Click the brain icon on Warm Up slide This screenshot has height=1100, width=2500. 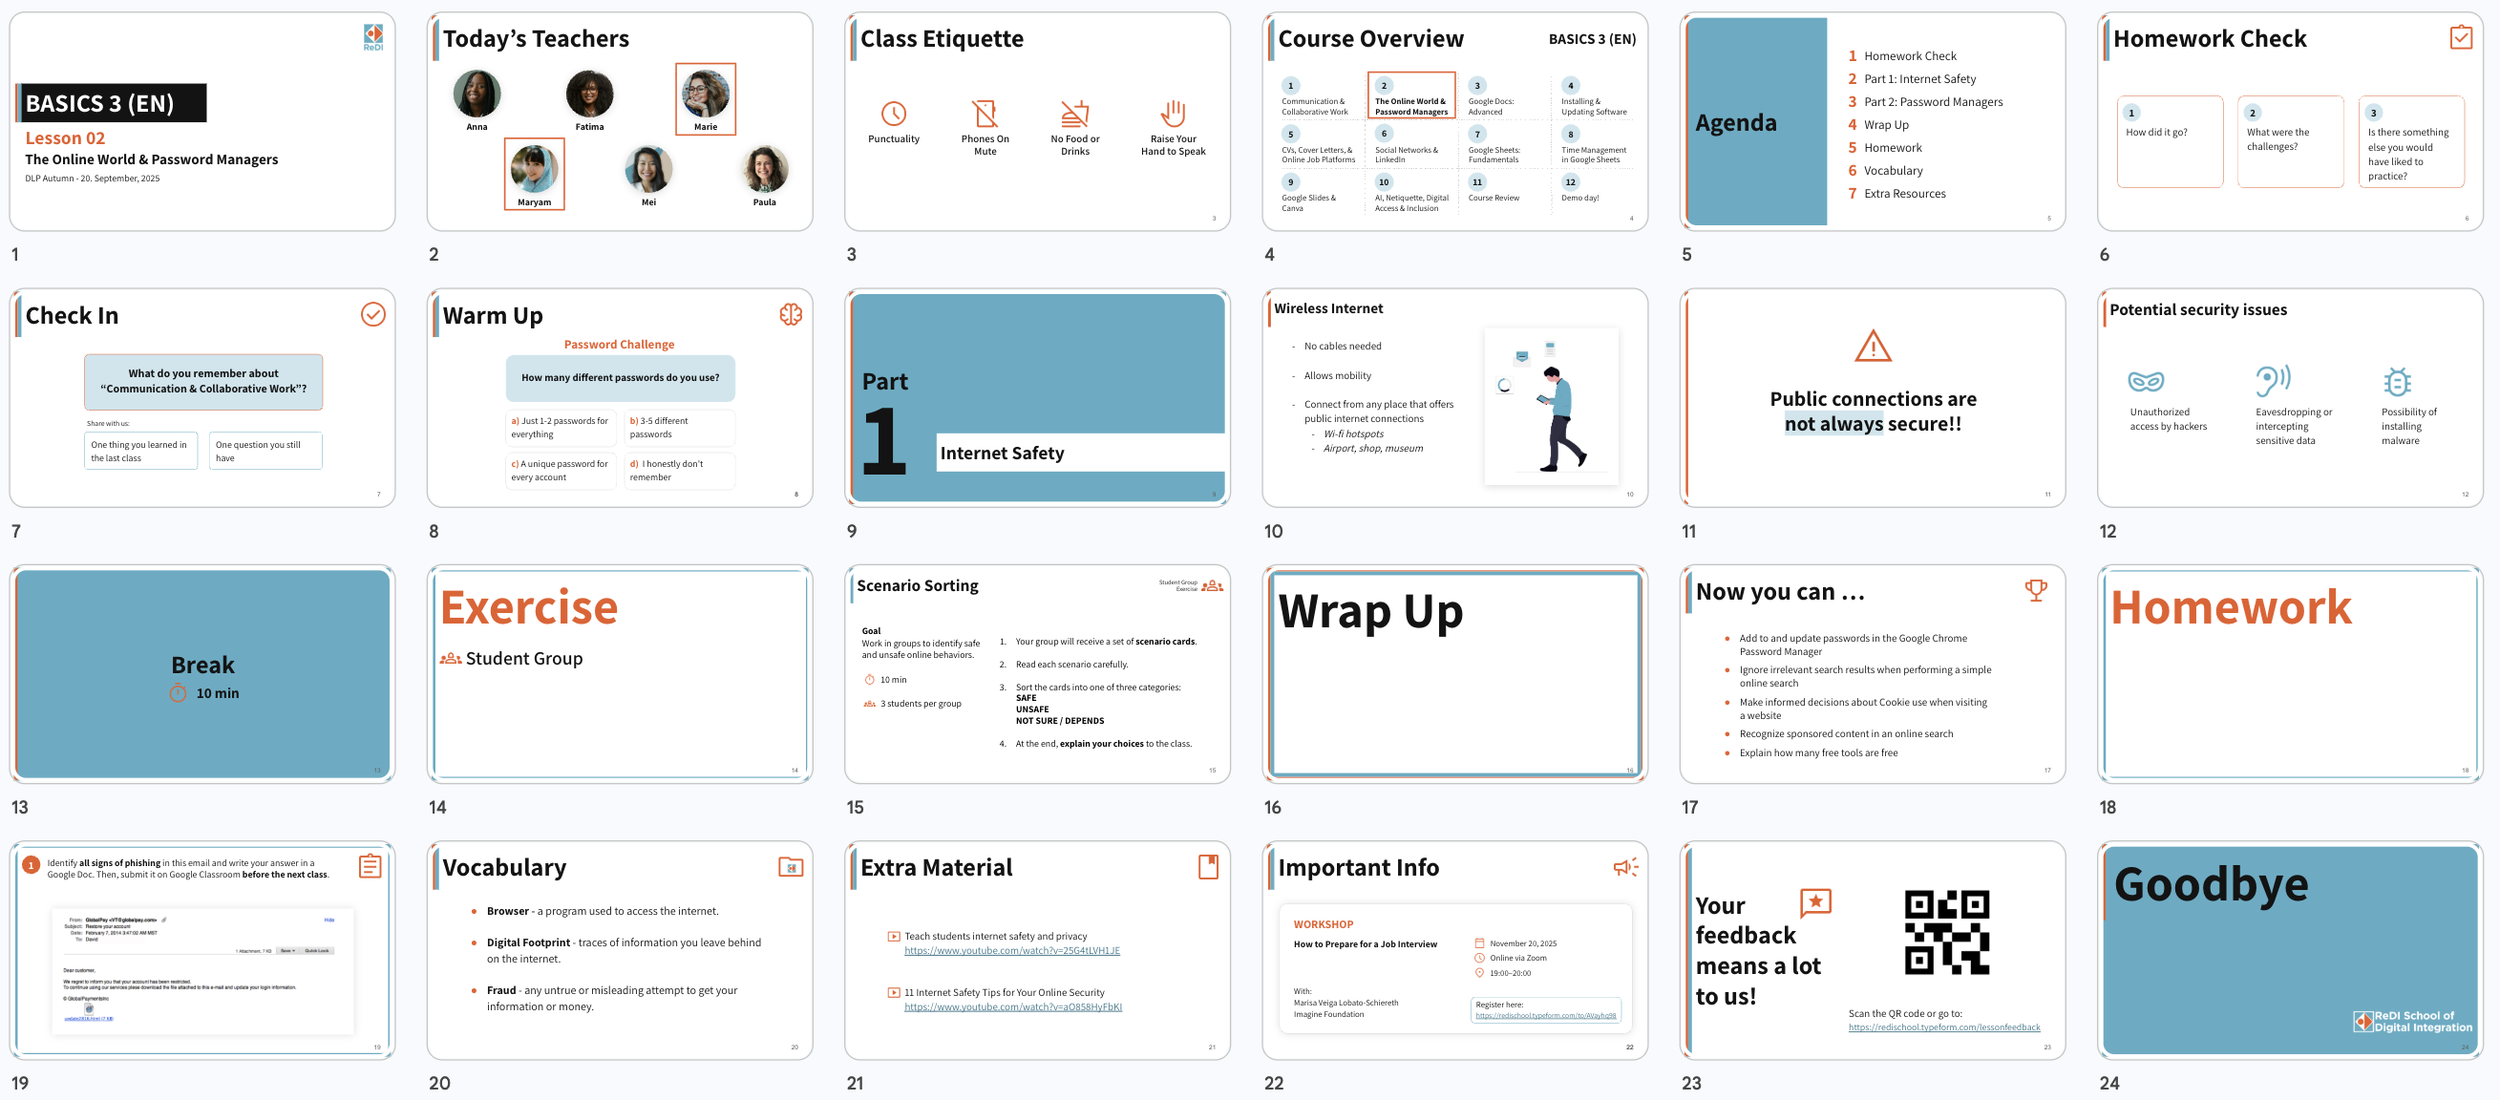click(790, 315)
